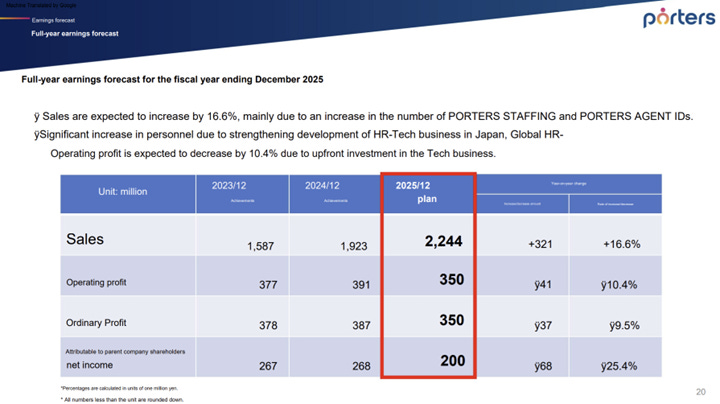Select the title ending 'December 2025'
The height and width of the screenshot is (404, 720).
[x=172, y=79]
